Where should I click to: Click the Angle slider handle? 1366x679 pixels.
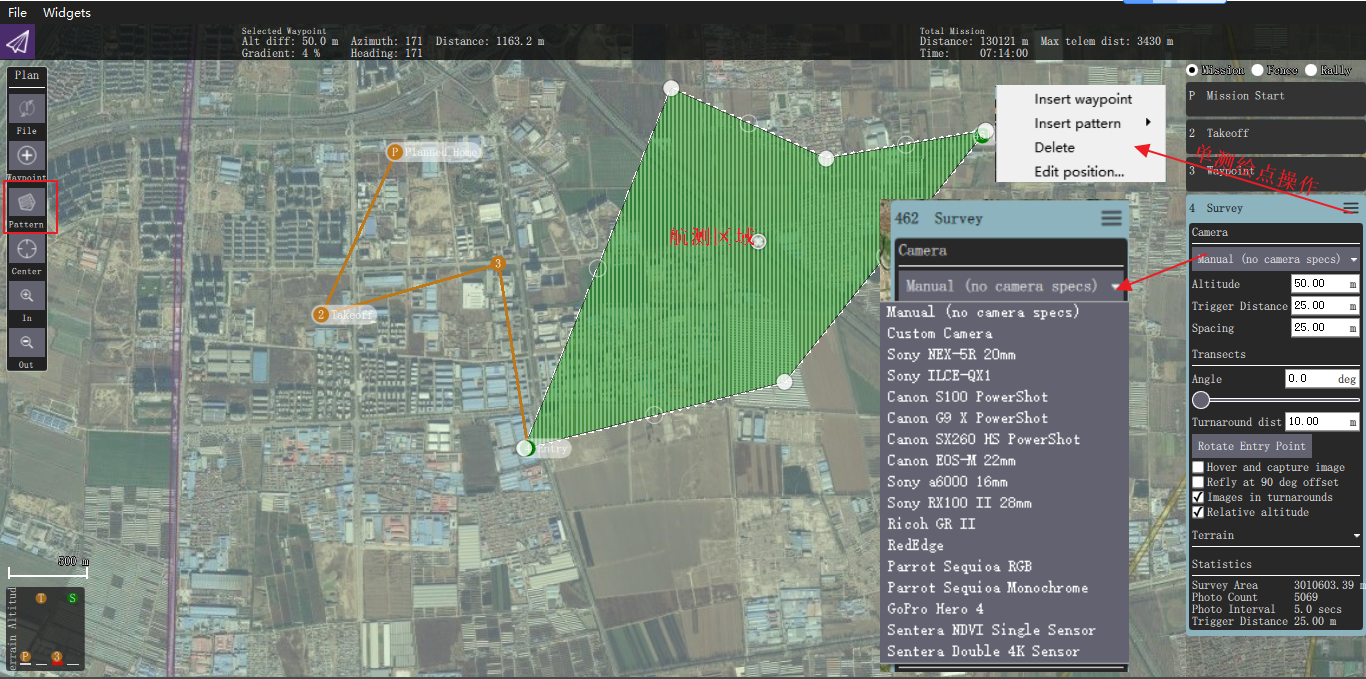click(x=1202, y=400)
